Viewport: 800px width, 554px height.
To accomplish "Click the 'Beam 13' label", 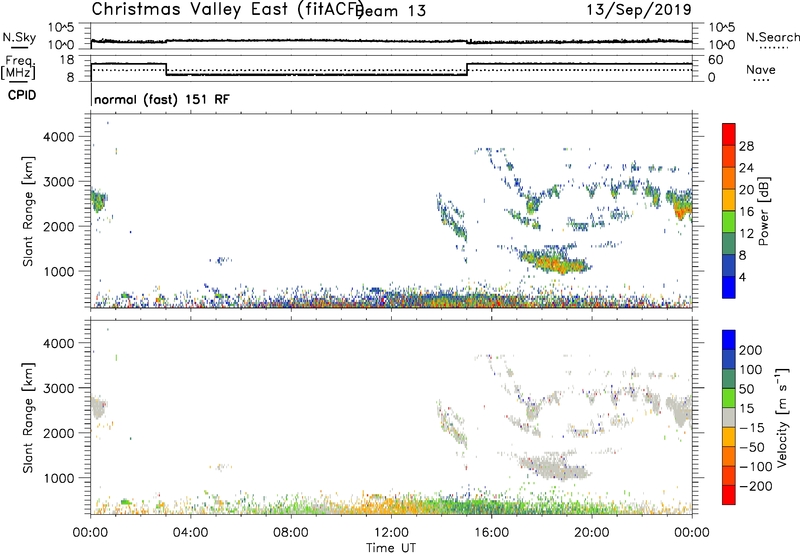I will point(391,11).
